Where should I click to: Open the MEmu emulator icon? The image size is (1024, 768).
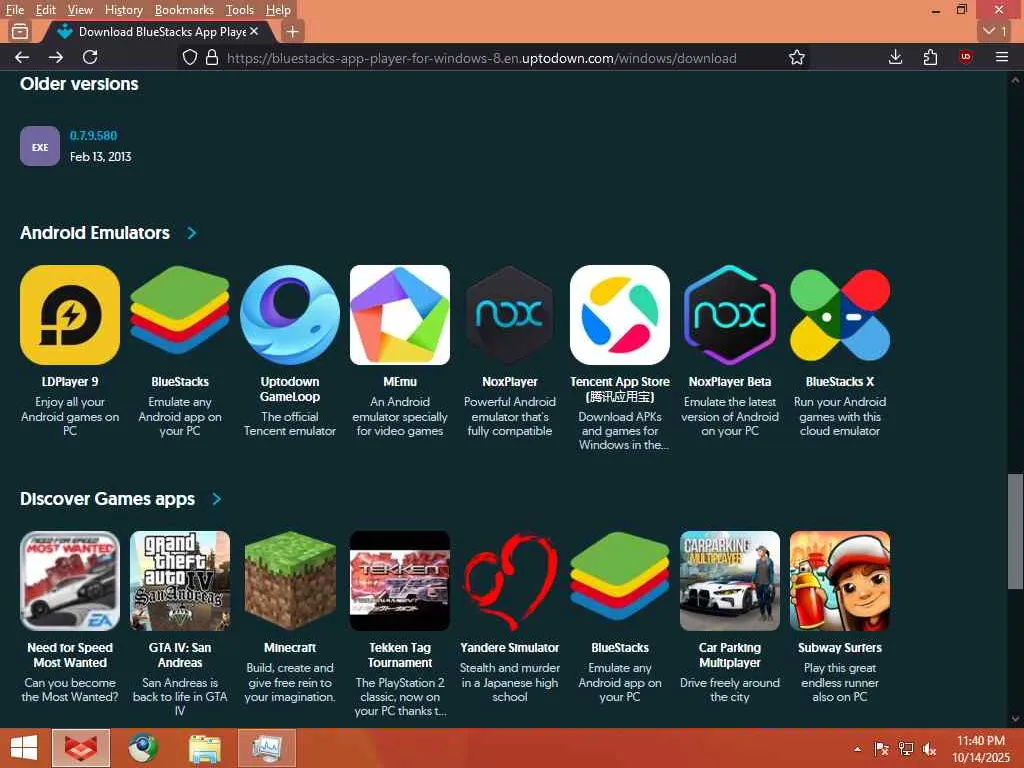(x=400, y=315)
